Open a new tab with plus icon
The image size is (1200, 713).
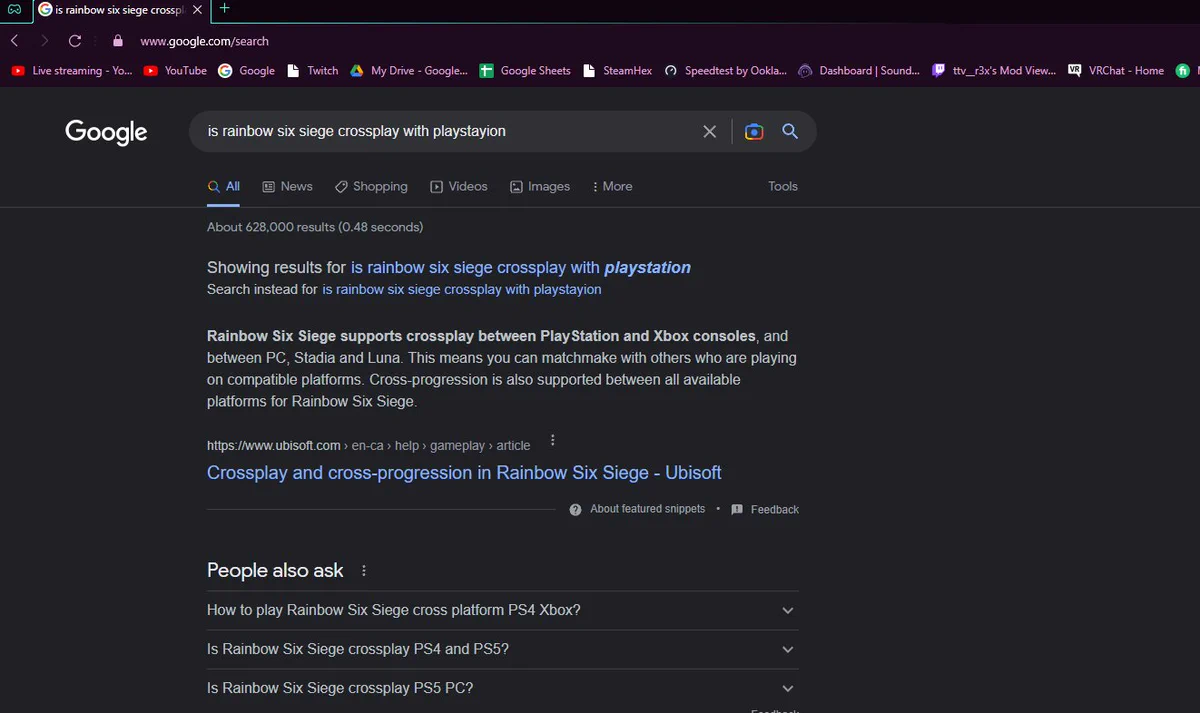coord(224,8)
